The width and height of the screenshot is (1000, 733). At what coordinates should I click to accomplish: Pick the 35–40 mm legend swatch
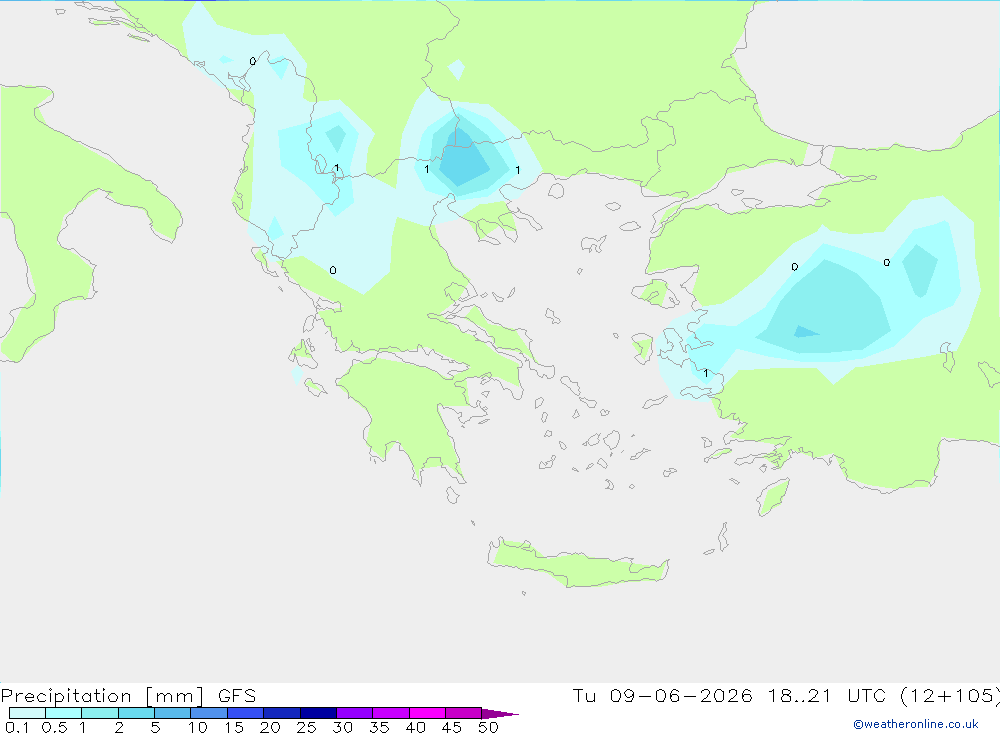[391, 713]
